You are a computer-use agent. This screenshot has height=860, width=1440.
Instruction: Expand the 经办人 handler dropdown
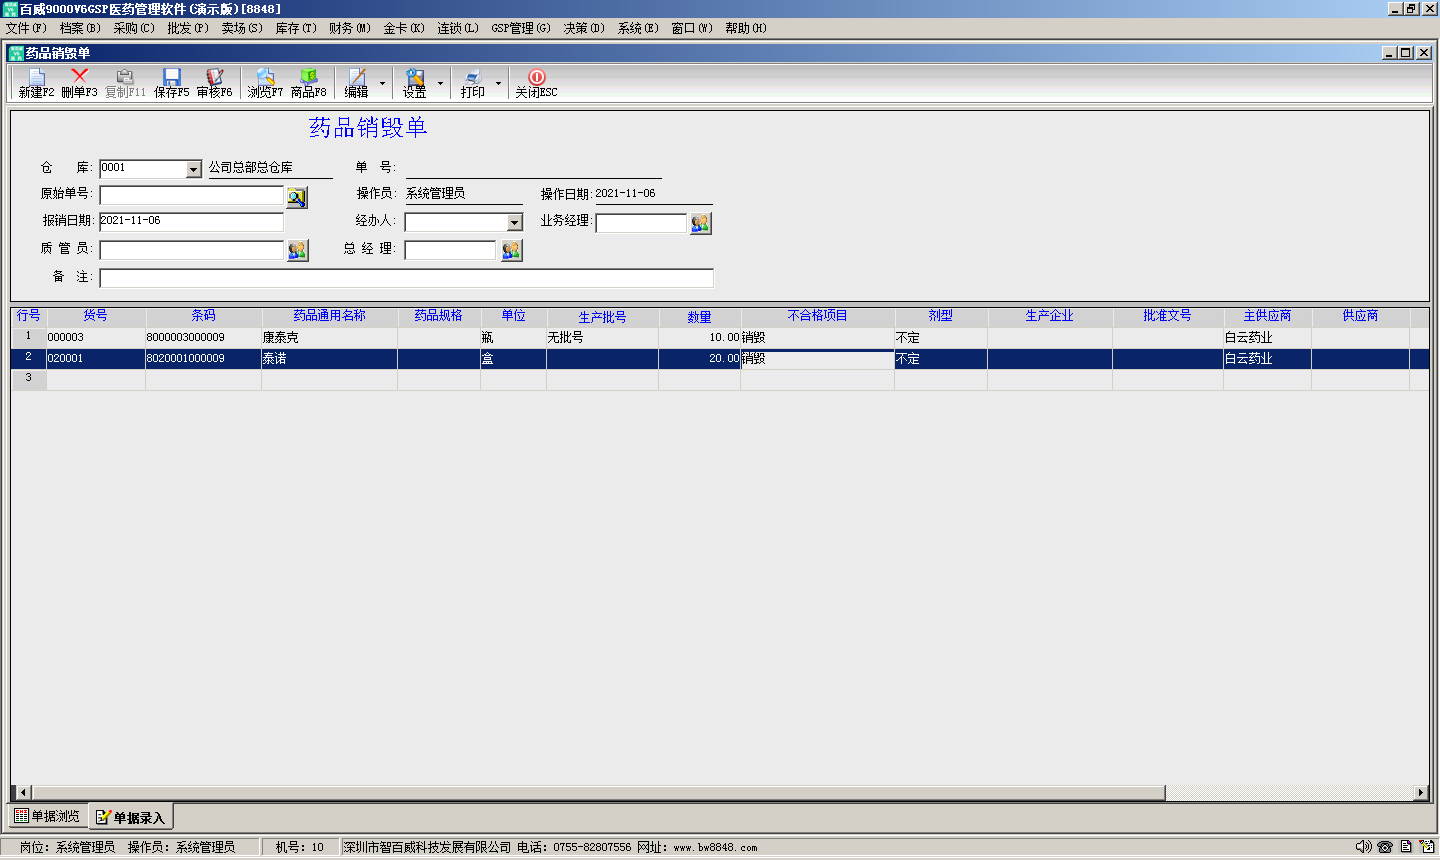coord(514,223)
